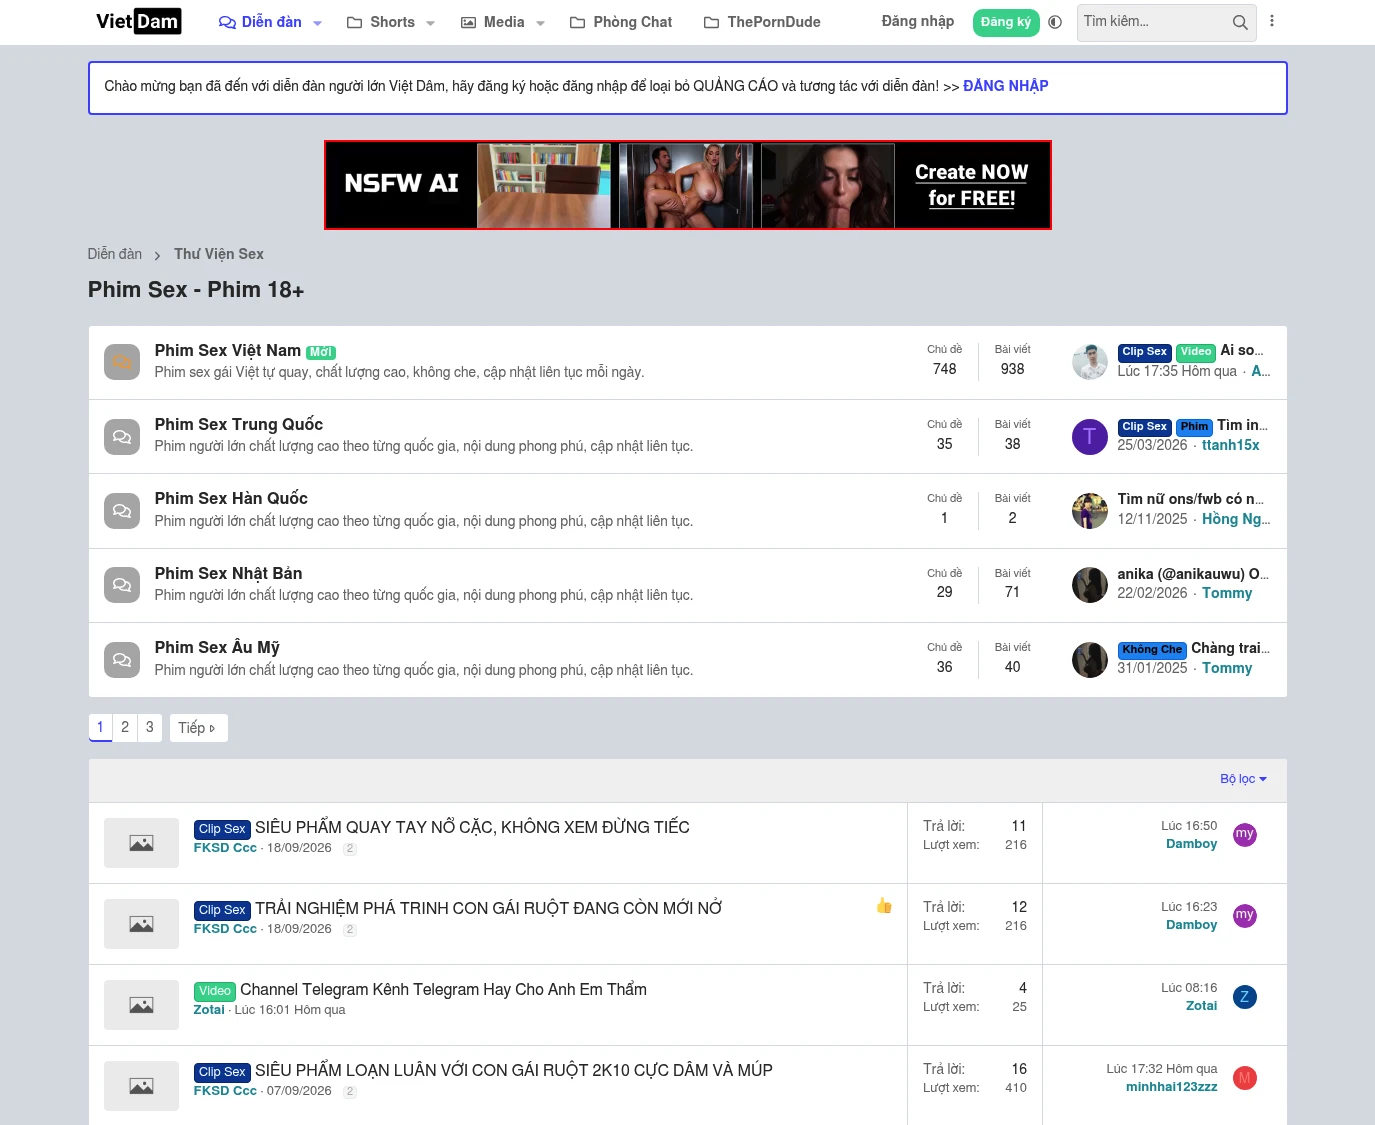Click the green Video tag on Telegram thread
This screenshot has width=1375, height=1125.
[214, 991]
